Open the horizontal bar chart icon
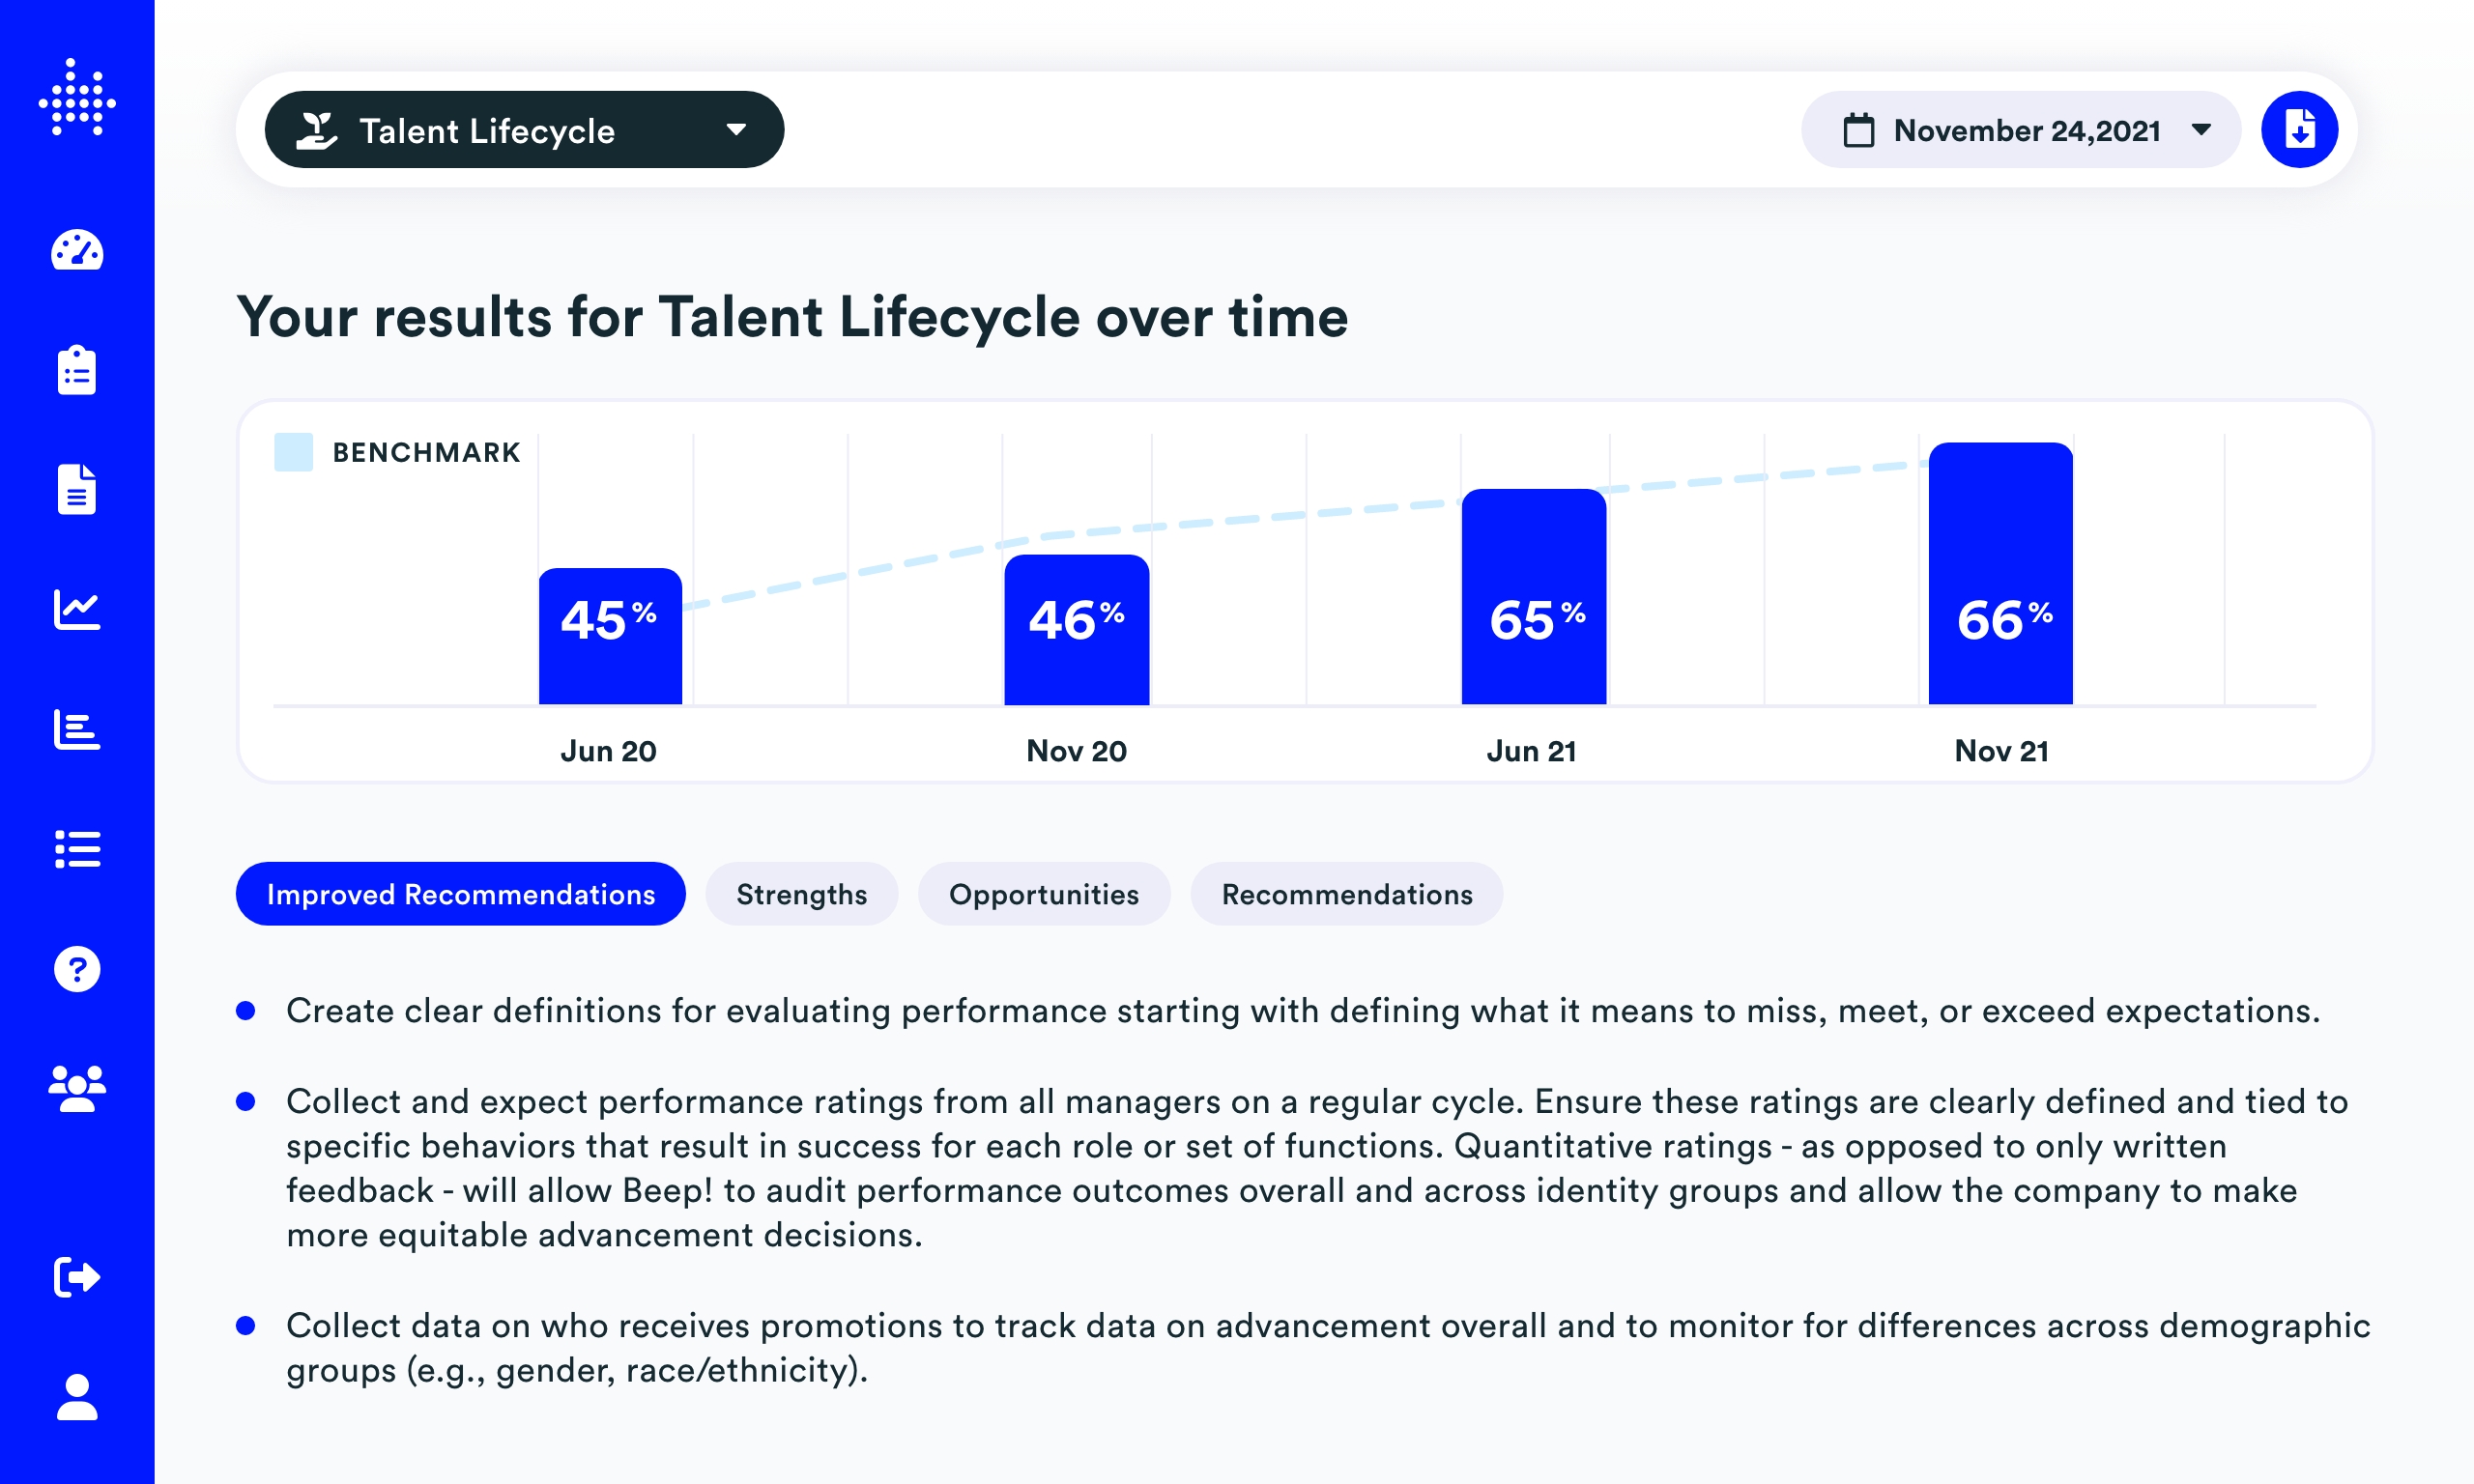Image resolution: width=2474 pixels, height=1484 pixels. pos(77,729)
